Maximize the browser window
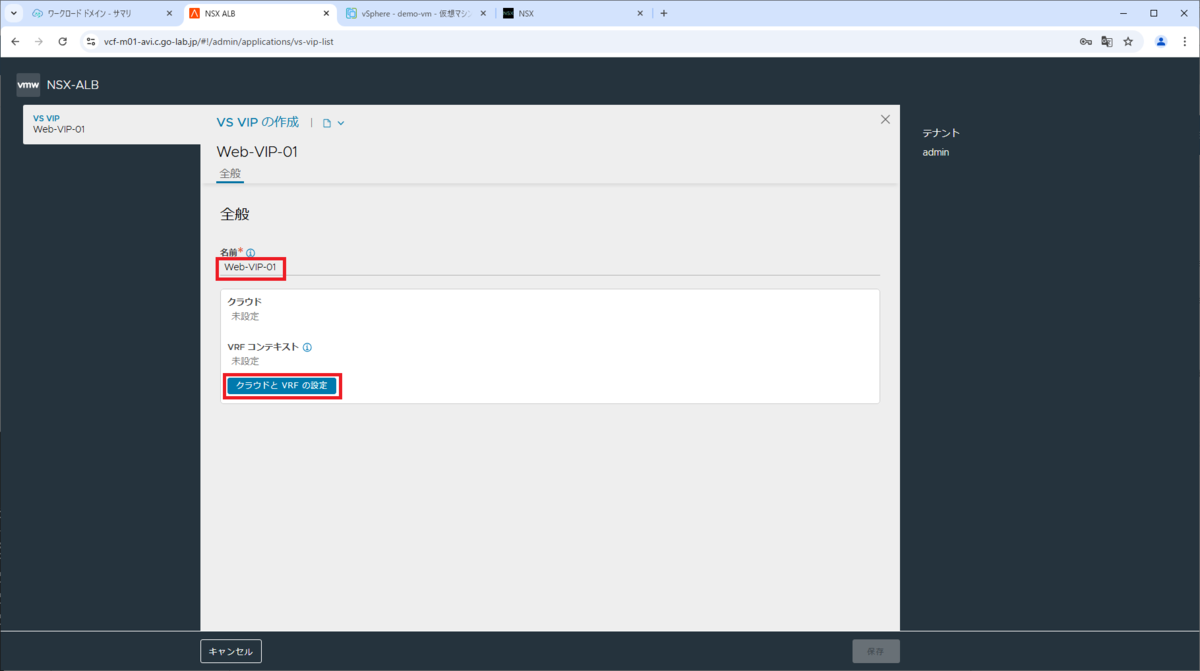 (1153, 13)
